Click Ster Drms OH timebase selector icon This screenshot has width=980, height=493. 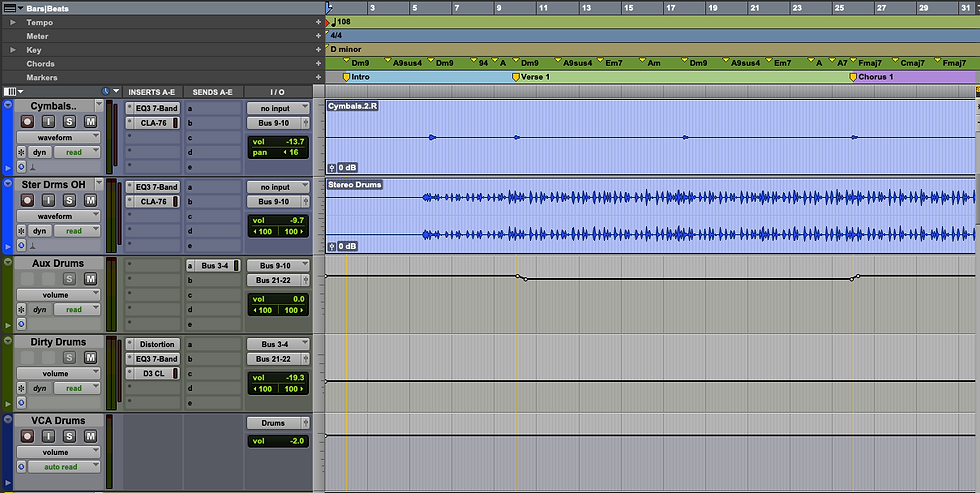[x=21, y=246]
